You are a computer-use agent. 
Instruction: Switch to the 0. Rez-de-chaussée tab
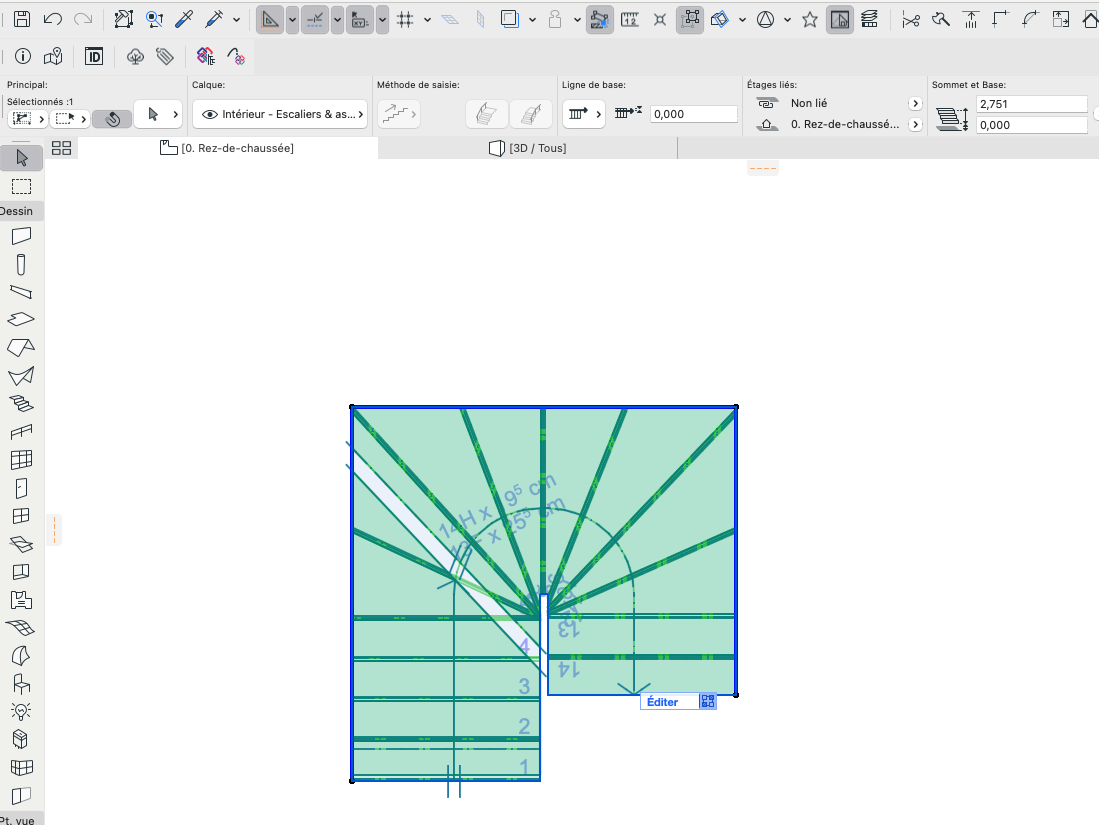click(x=227, y=148)
